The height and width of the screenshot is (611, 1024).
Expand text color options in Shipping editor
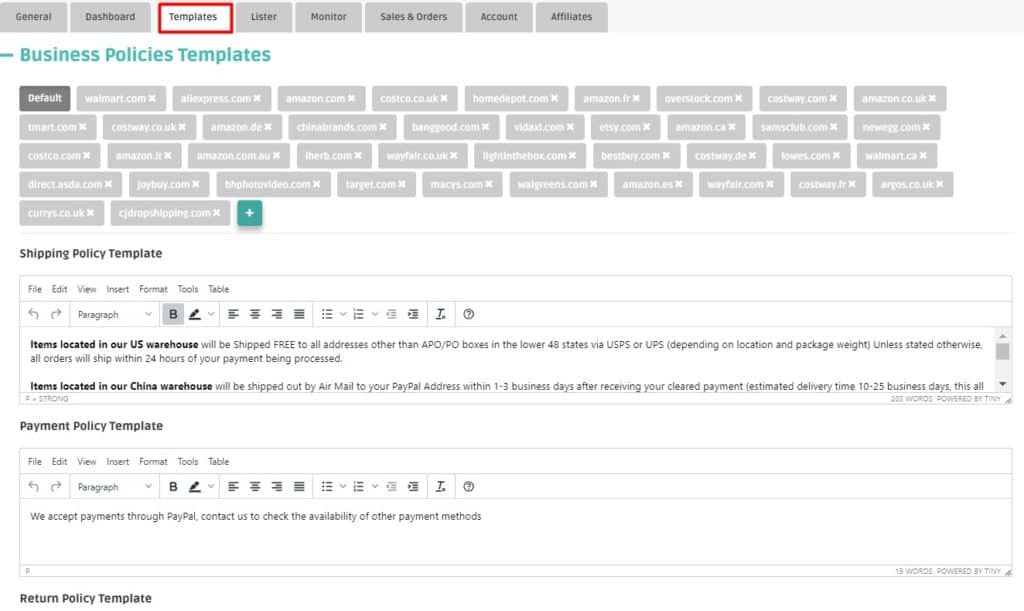[x=211, y=314]
